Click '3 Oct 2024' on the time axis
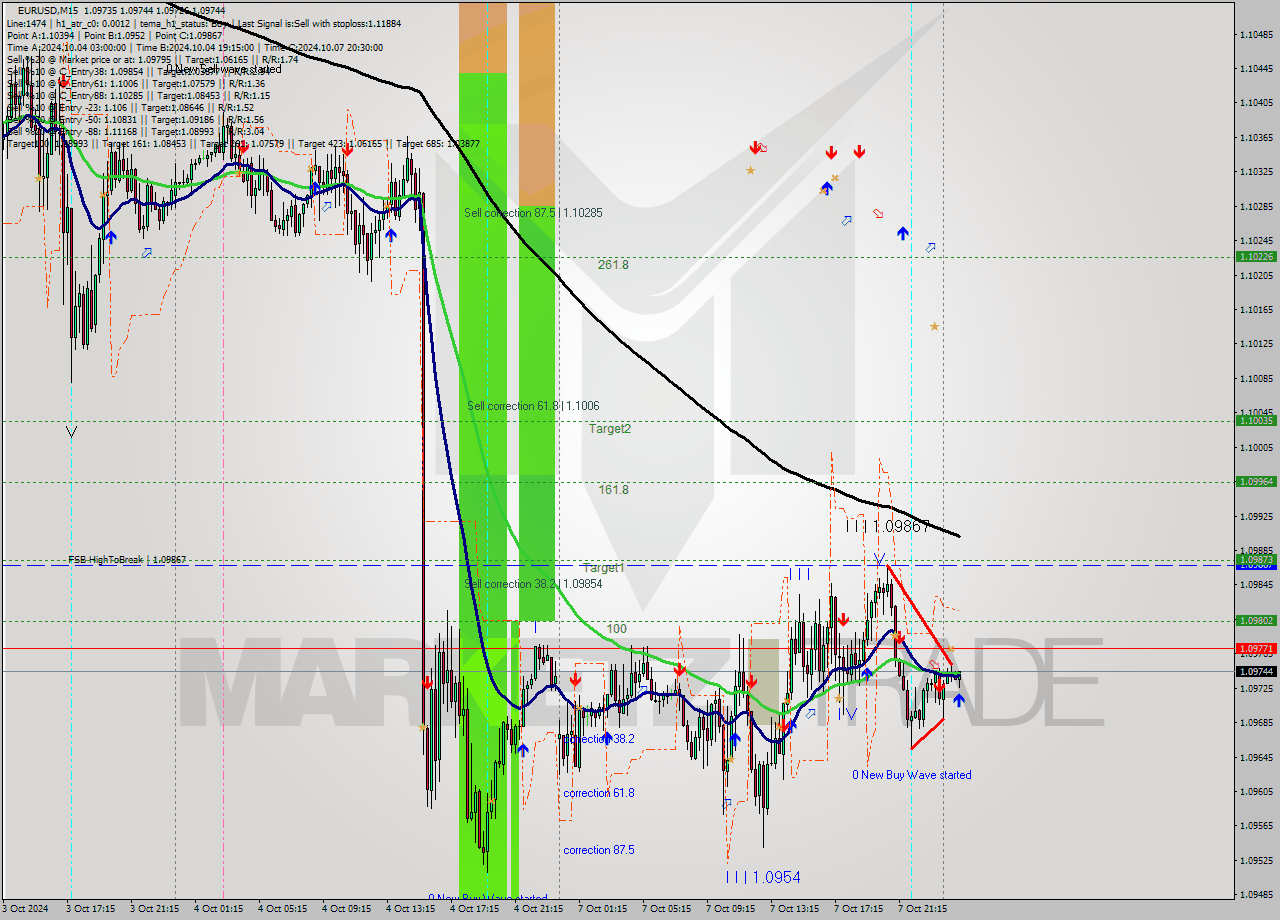Viewport: 1280px width, 920px height. tap(25, 909)
